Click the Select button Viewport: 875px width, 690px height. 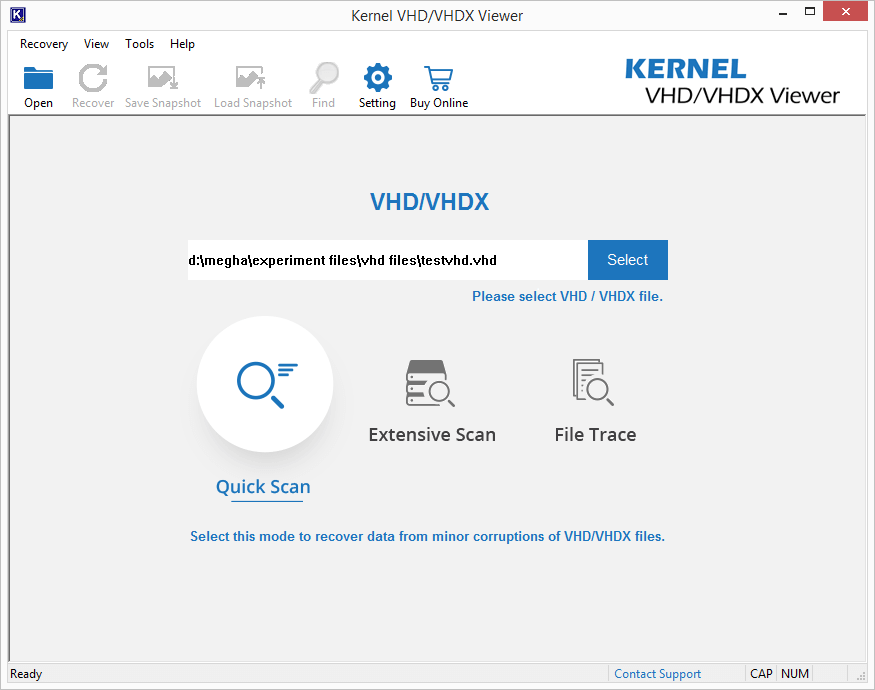coord(628,260)
